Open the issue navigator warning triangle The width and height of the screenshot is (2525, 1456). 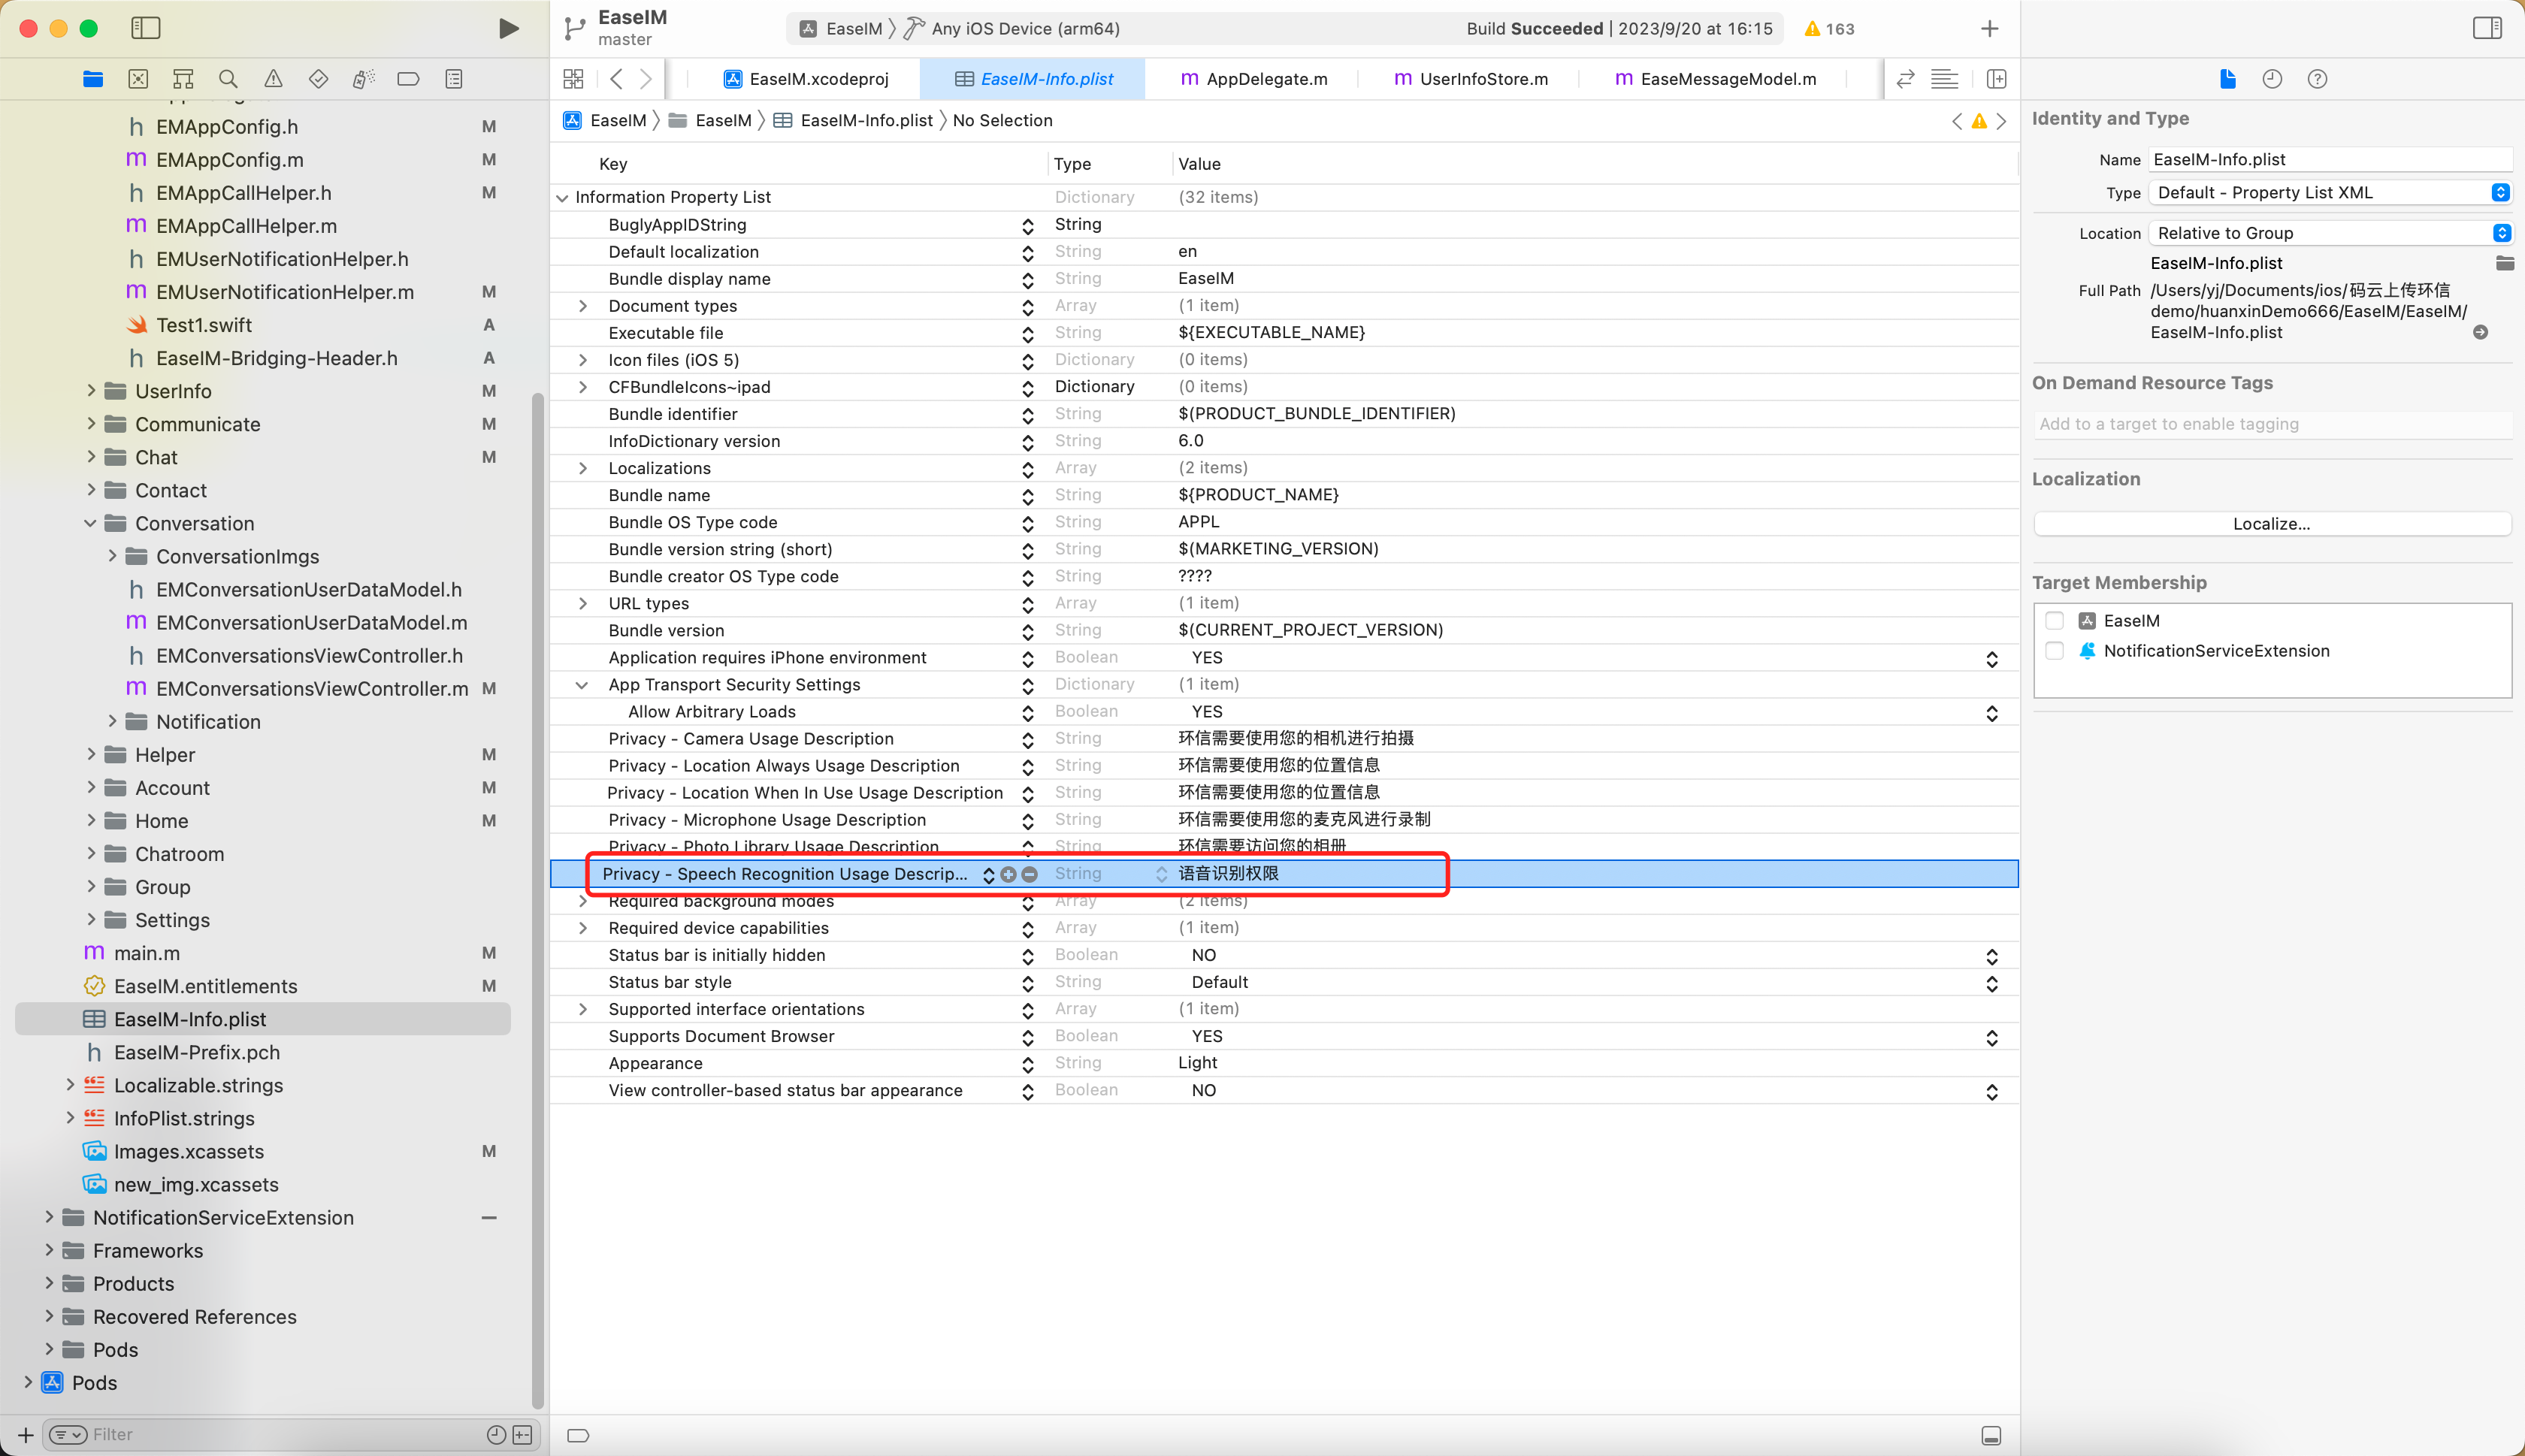(273, 79)
